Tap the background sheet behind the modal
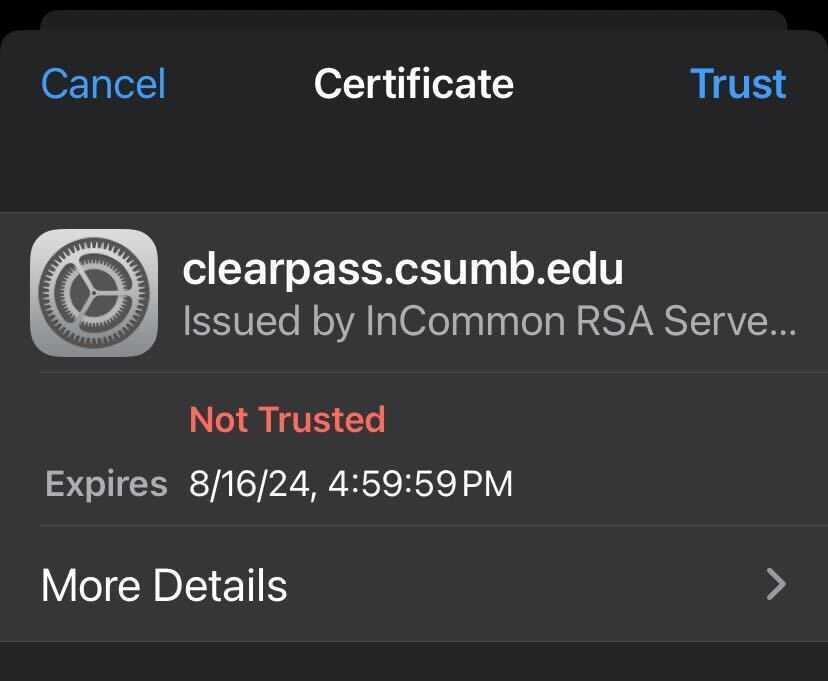The width and height of the screenshot is (828, 681). [414, 20]
